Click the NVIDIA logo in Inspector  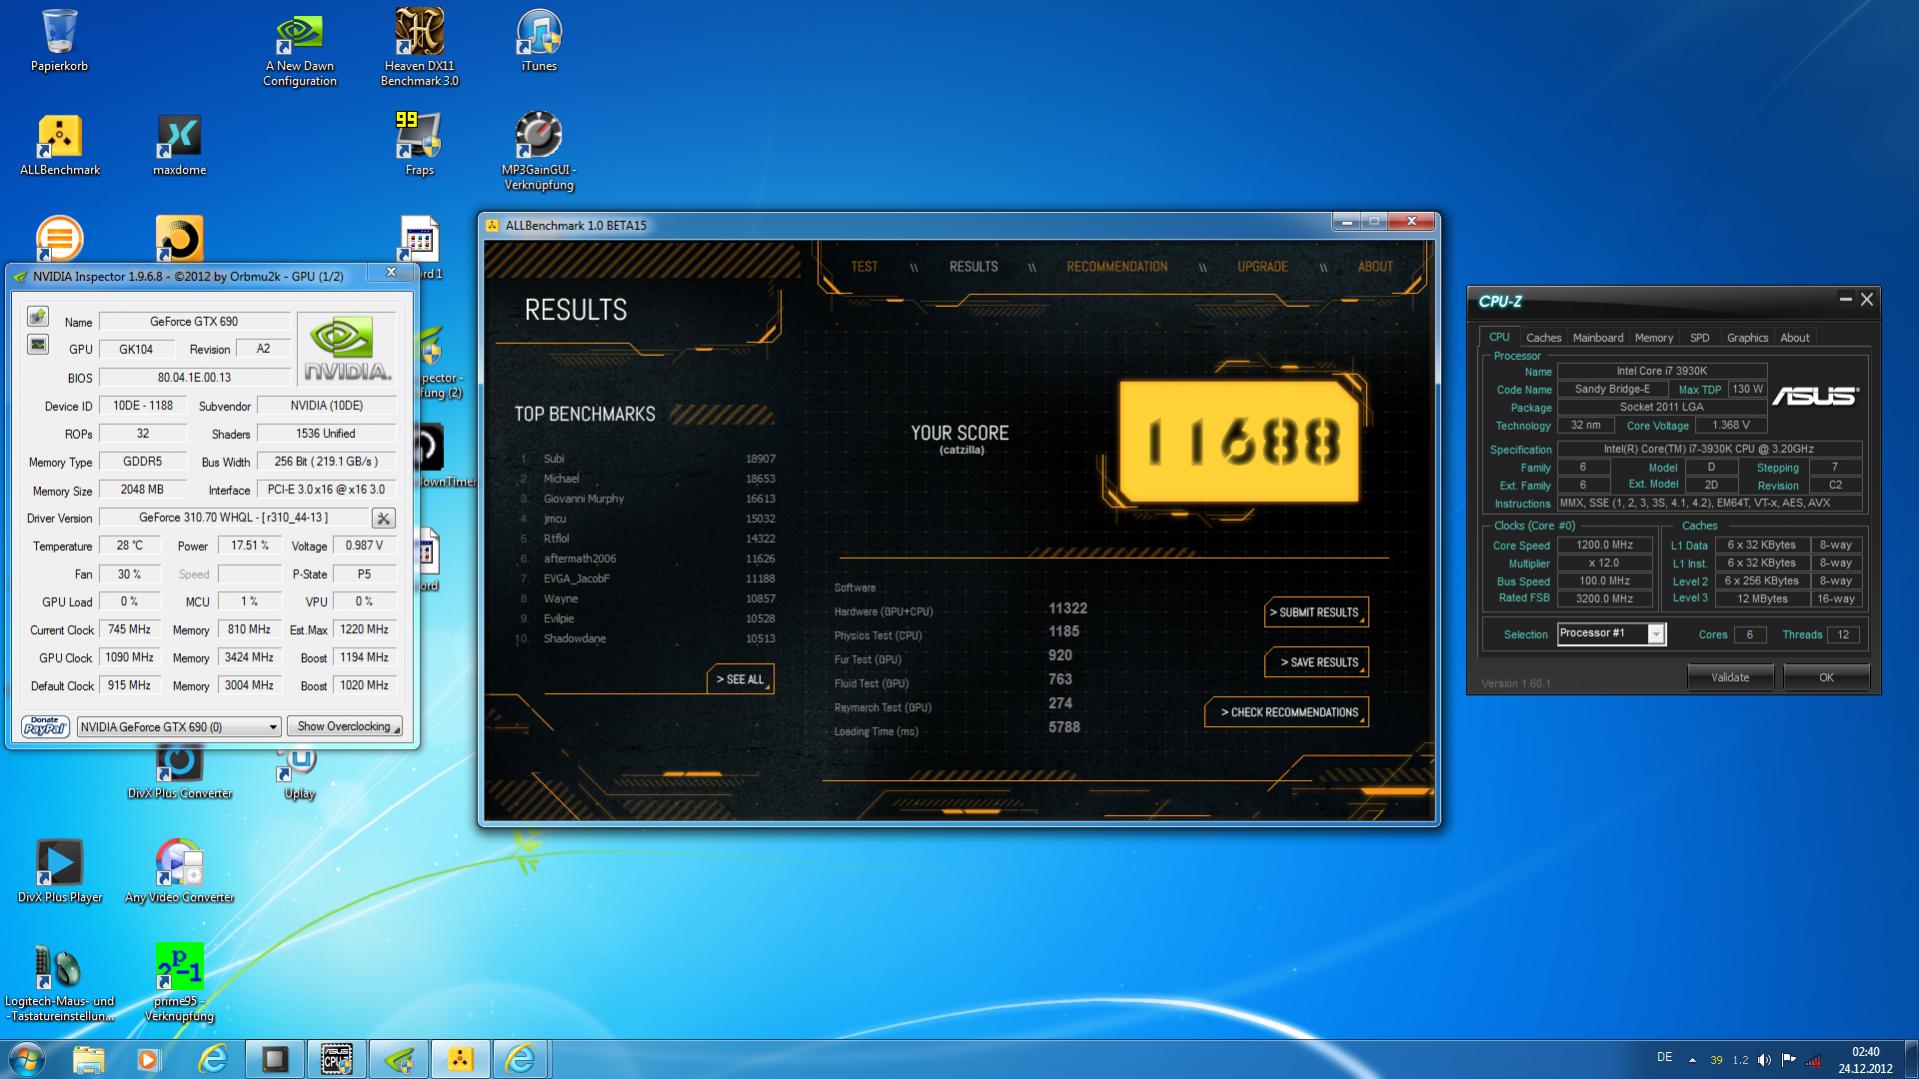(347, 347)
